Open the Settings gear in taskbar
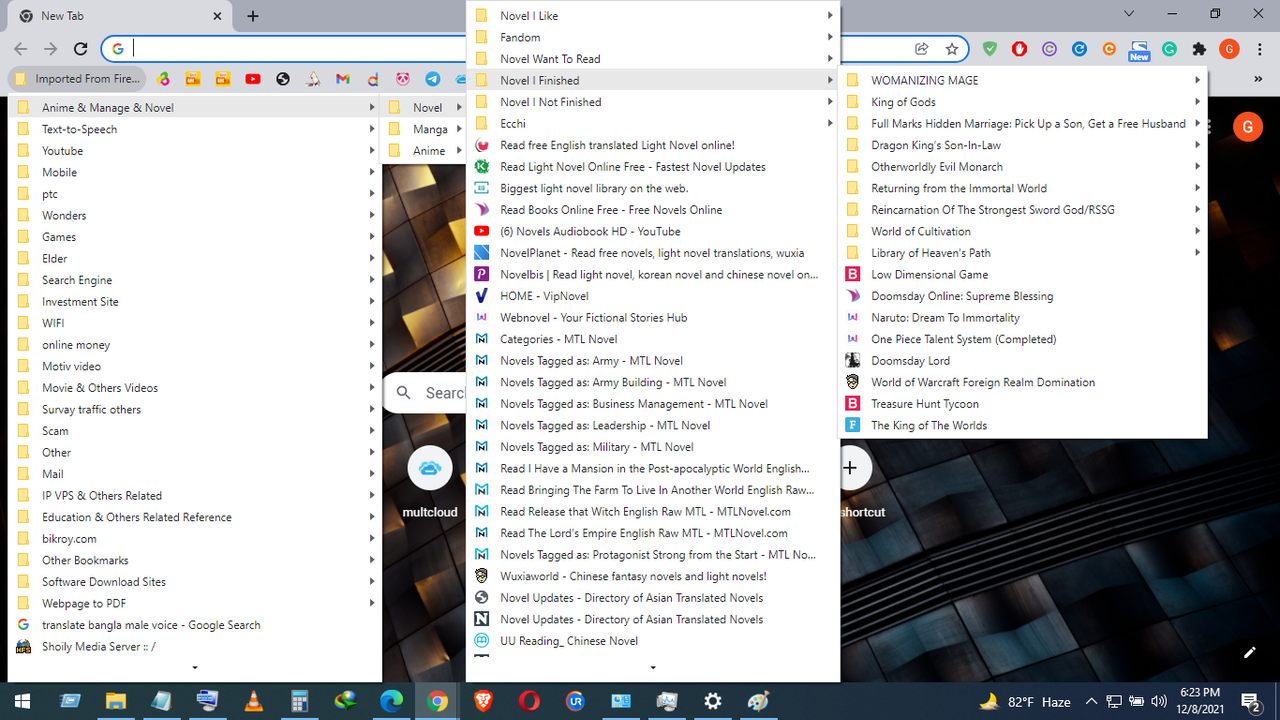This screenshot has width=1280, height=720. pyautogui.click(x=713, y=701)
